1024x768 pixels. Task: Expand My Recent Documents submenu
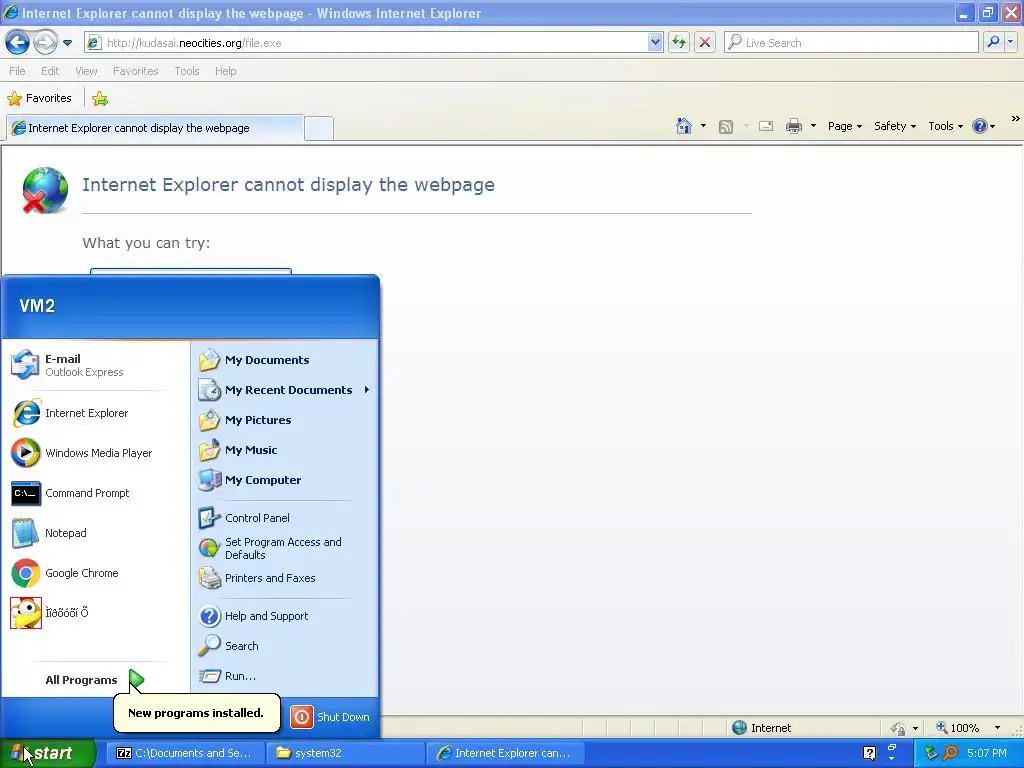(x=285, y=390)
